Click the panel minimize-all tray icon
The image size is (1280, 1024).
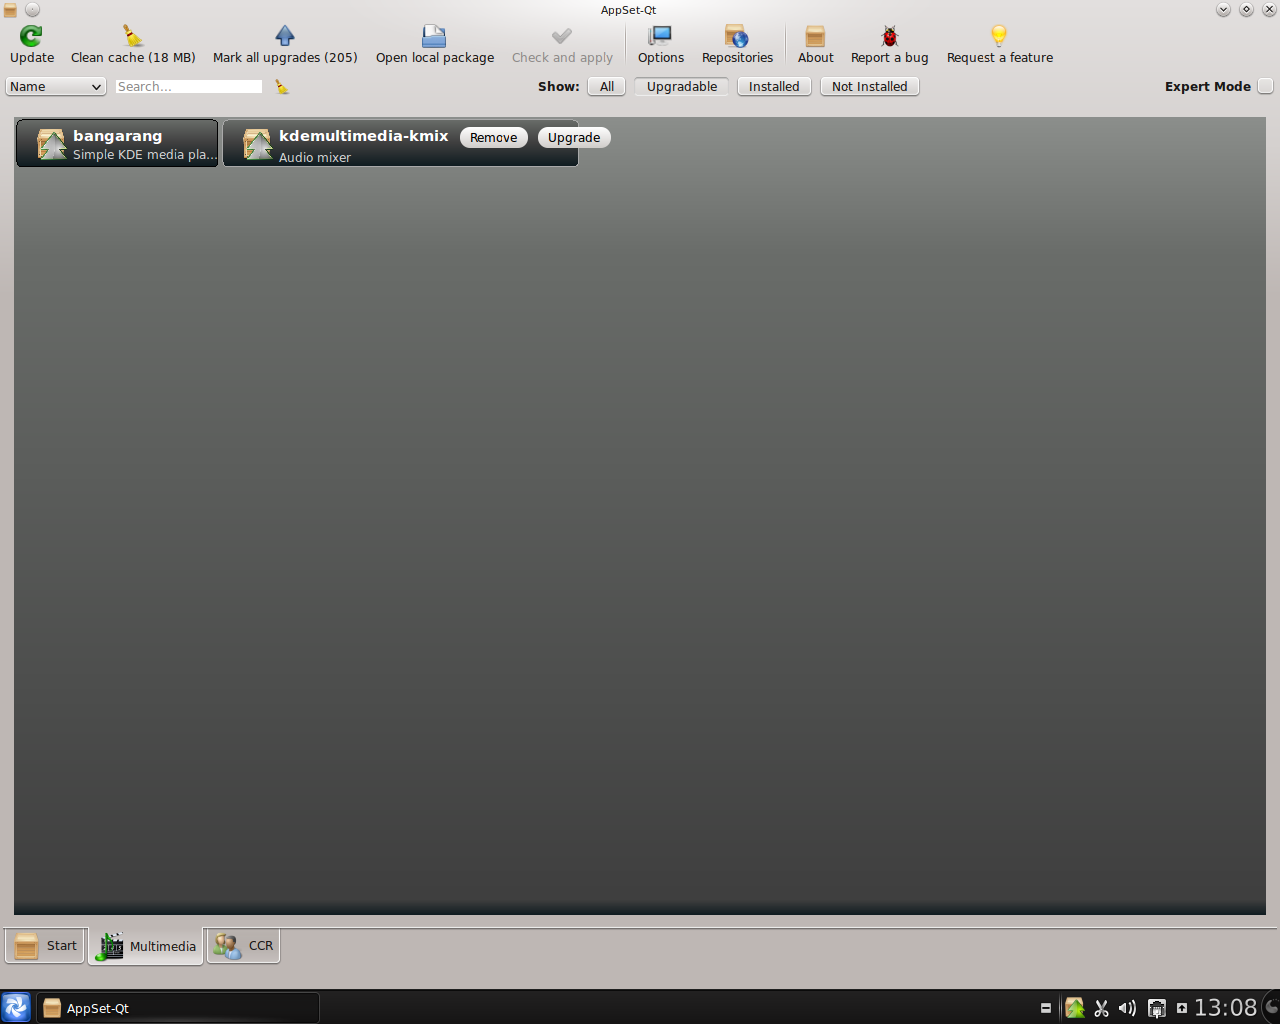click(1046, 1008)
